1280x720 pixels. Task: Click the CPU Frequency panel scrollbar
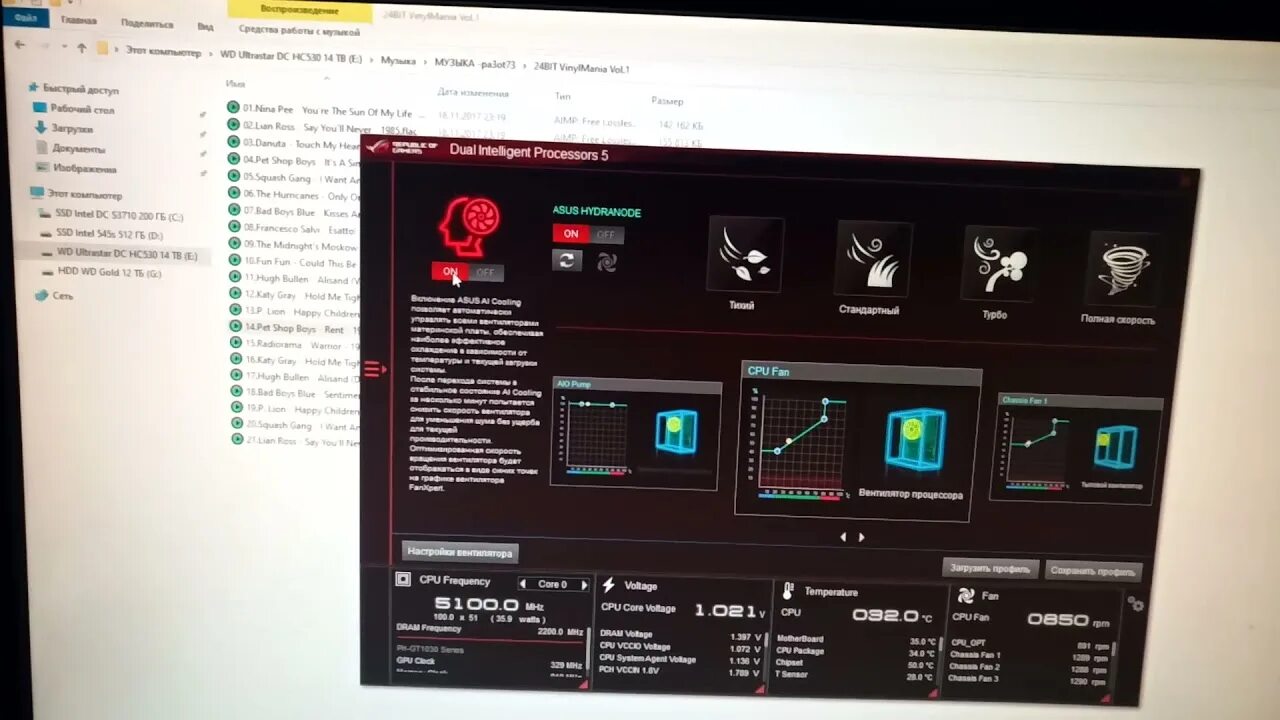[x=589, y=650]
